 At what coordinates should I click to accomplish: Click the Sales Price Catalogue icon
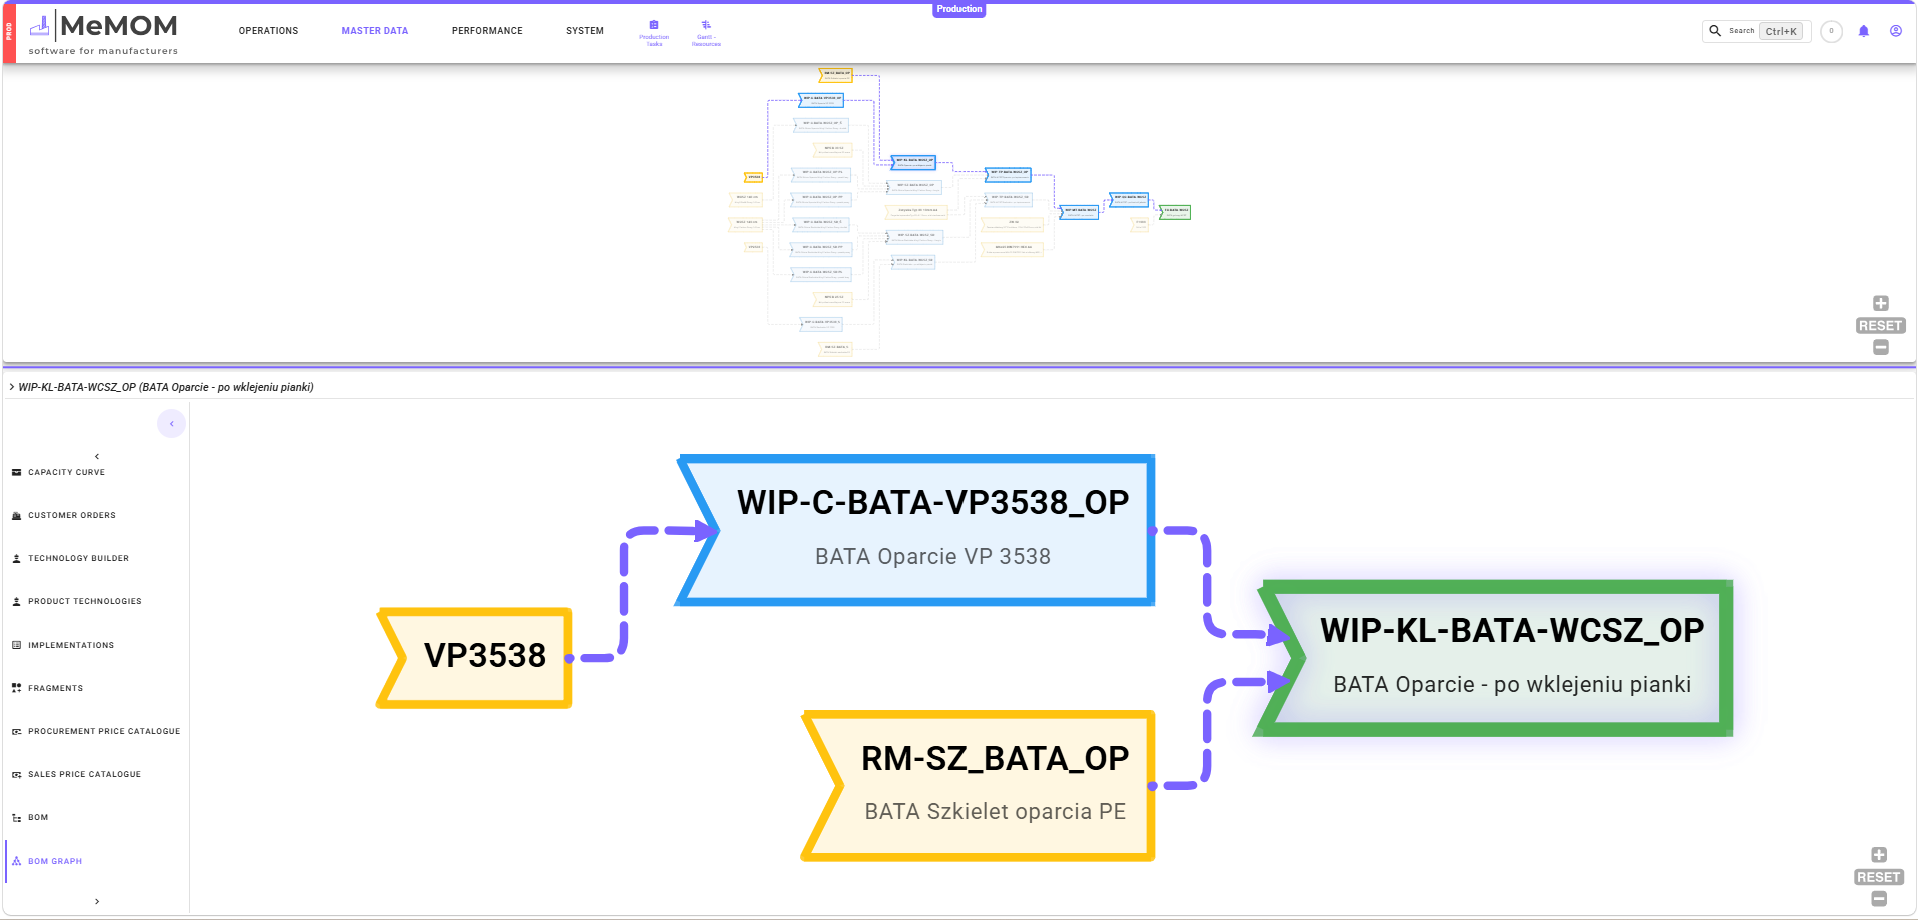pyautogui.click(x=16, y=775)
